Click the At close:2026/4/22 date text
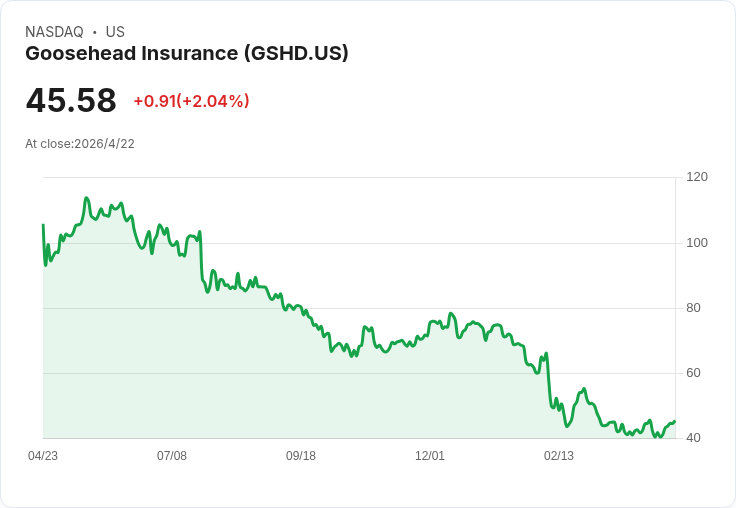 pyautogui.click(x=80, y=144)
